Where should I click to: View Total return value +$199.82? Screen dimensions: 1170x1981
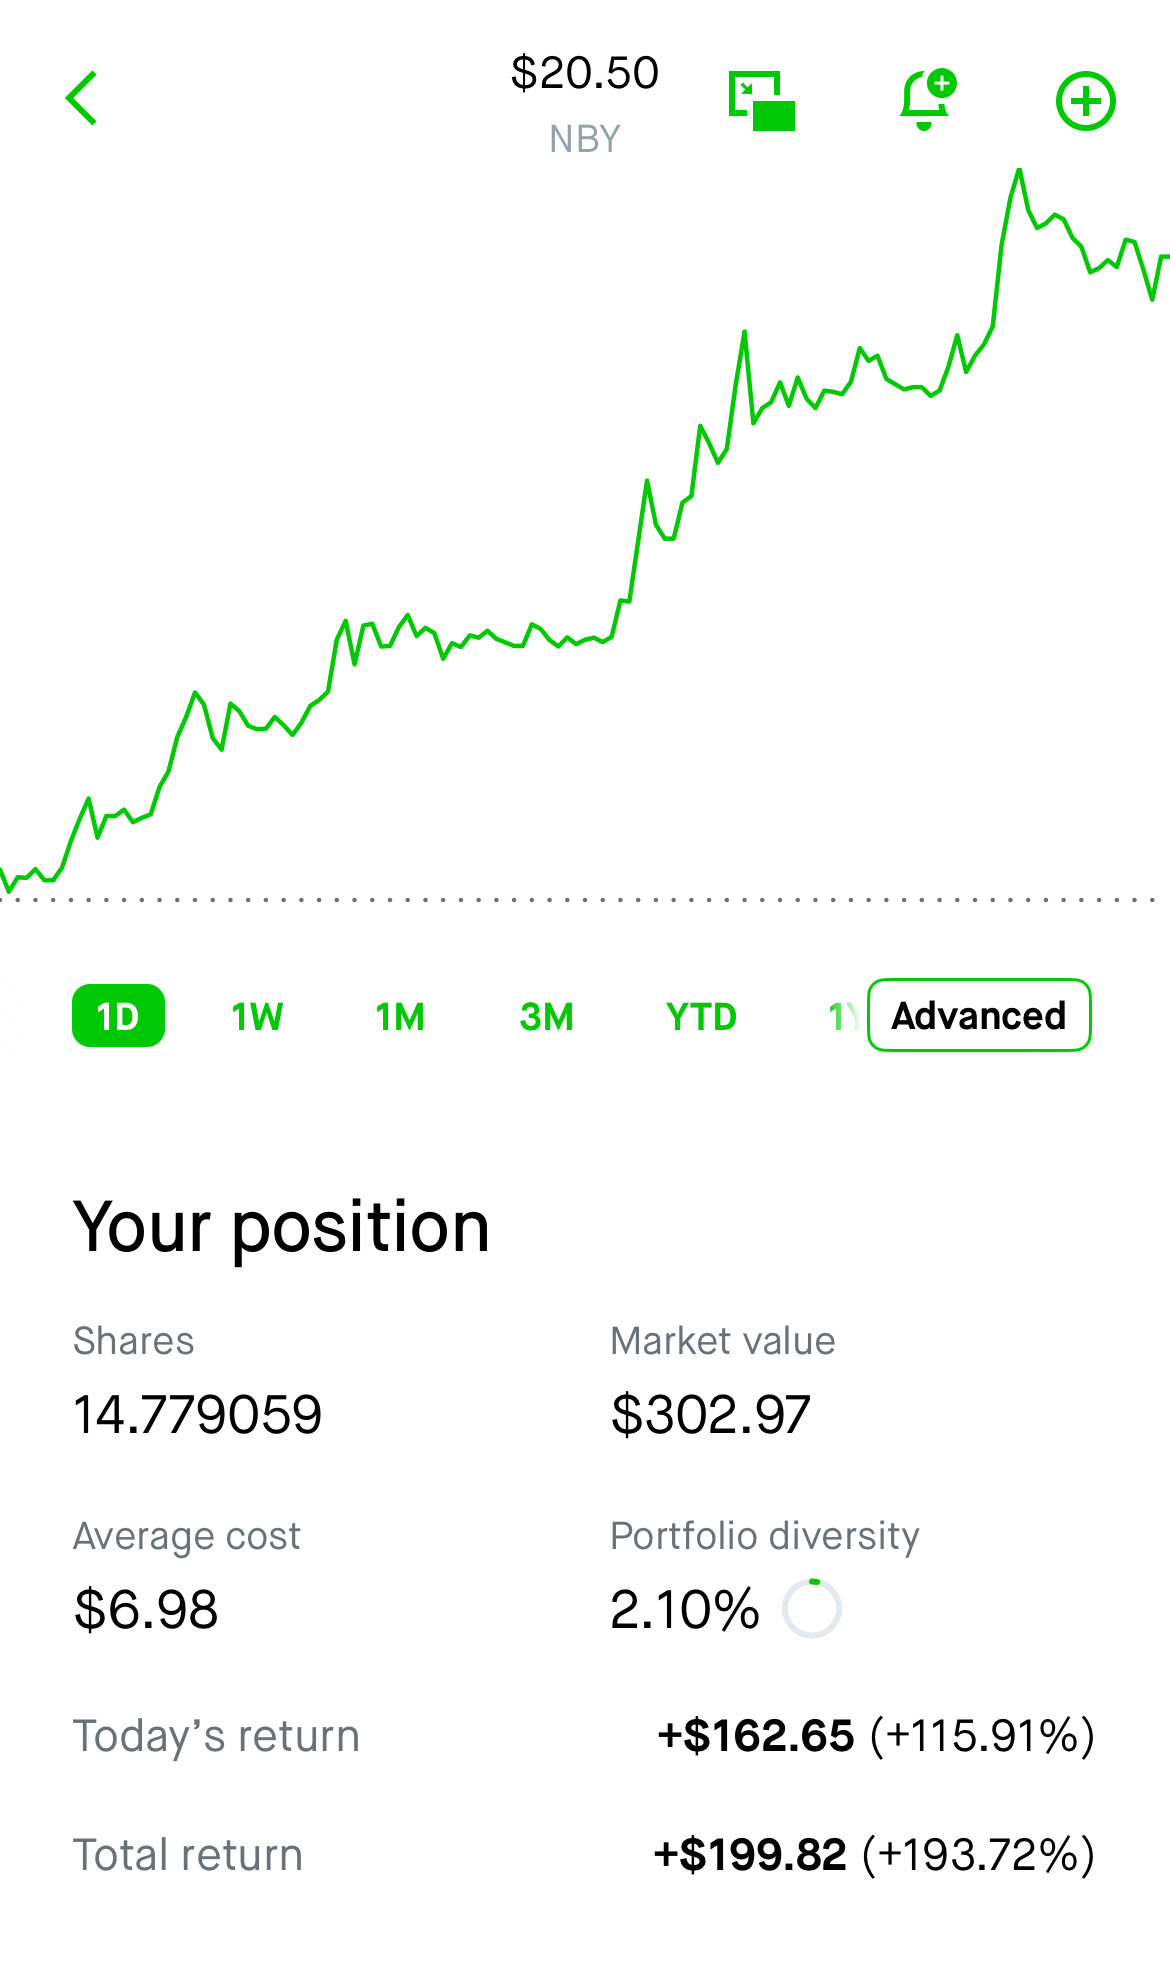[x=750, y=1855]
